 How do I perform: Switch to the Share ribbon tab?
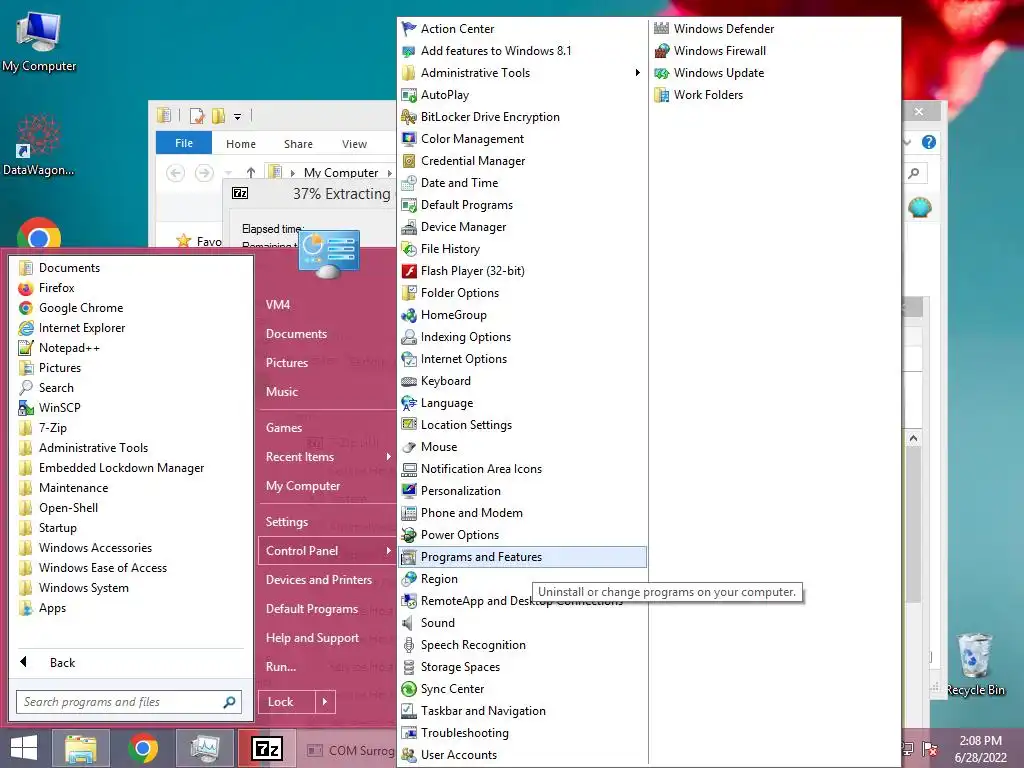(x=298, y=144)
